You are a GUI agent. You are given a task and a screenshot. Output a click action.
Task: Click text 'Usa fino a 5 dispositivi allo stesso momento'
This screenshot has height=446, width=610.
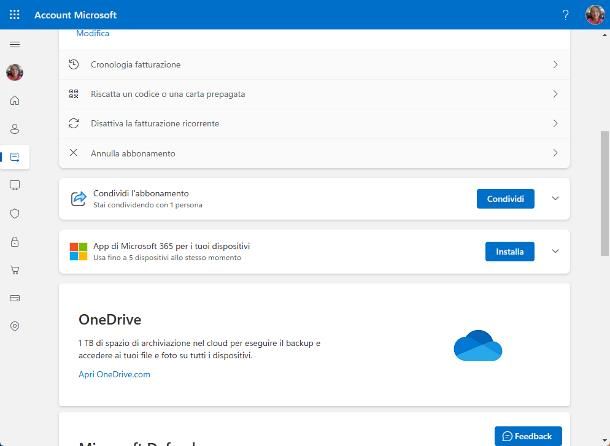click(x=167, y=258)
